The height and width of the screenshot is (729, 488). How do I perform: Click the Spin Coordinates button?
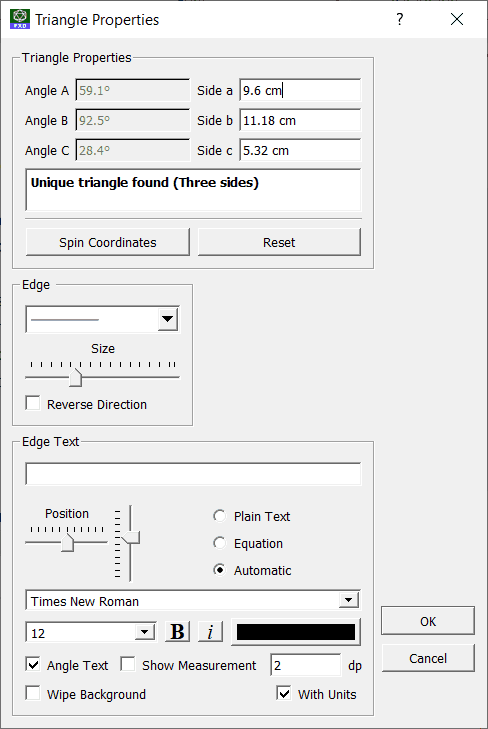108,242
